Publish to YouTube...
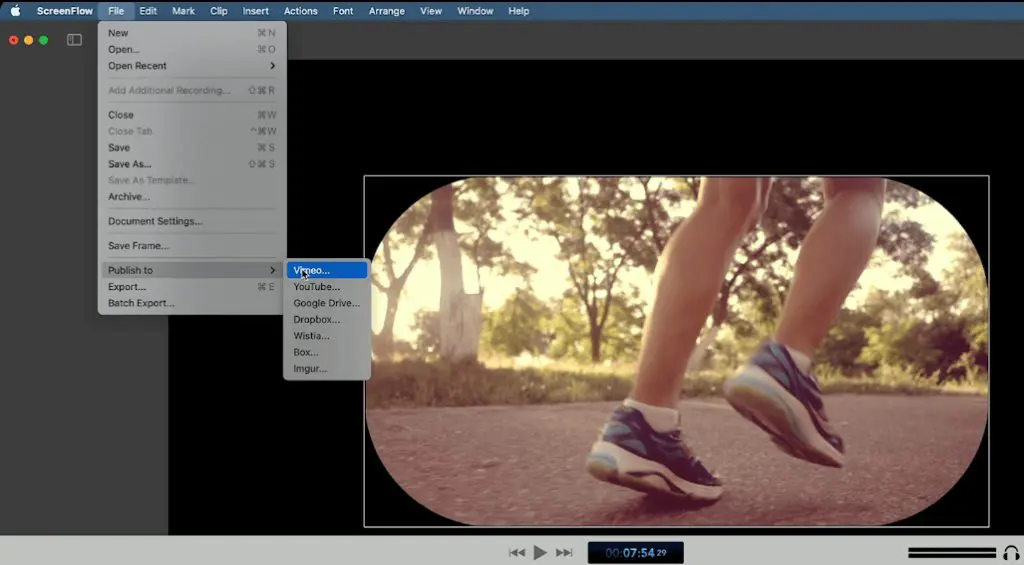1024x565 pixels. (x=327, y=287)
